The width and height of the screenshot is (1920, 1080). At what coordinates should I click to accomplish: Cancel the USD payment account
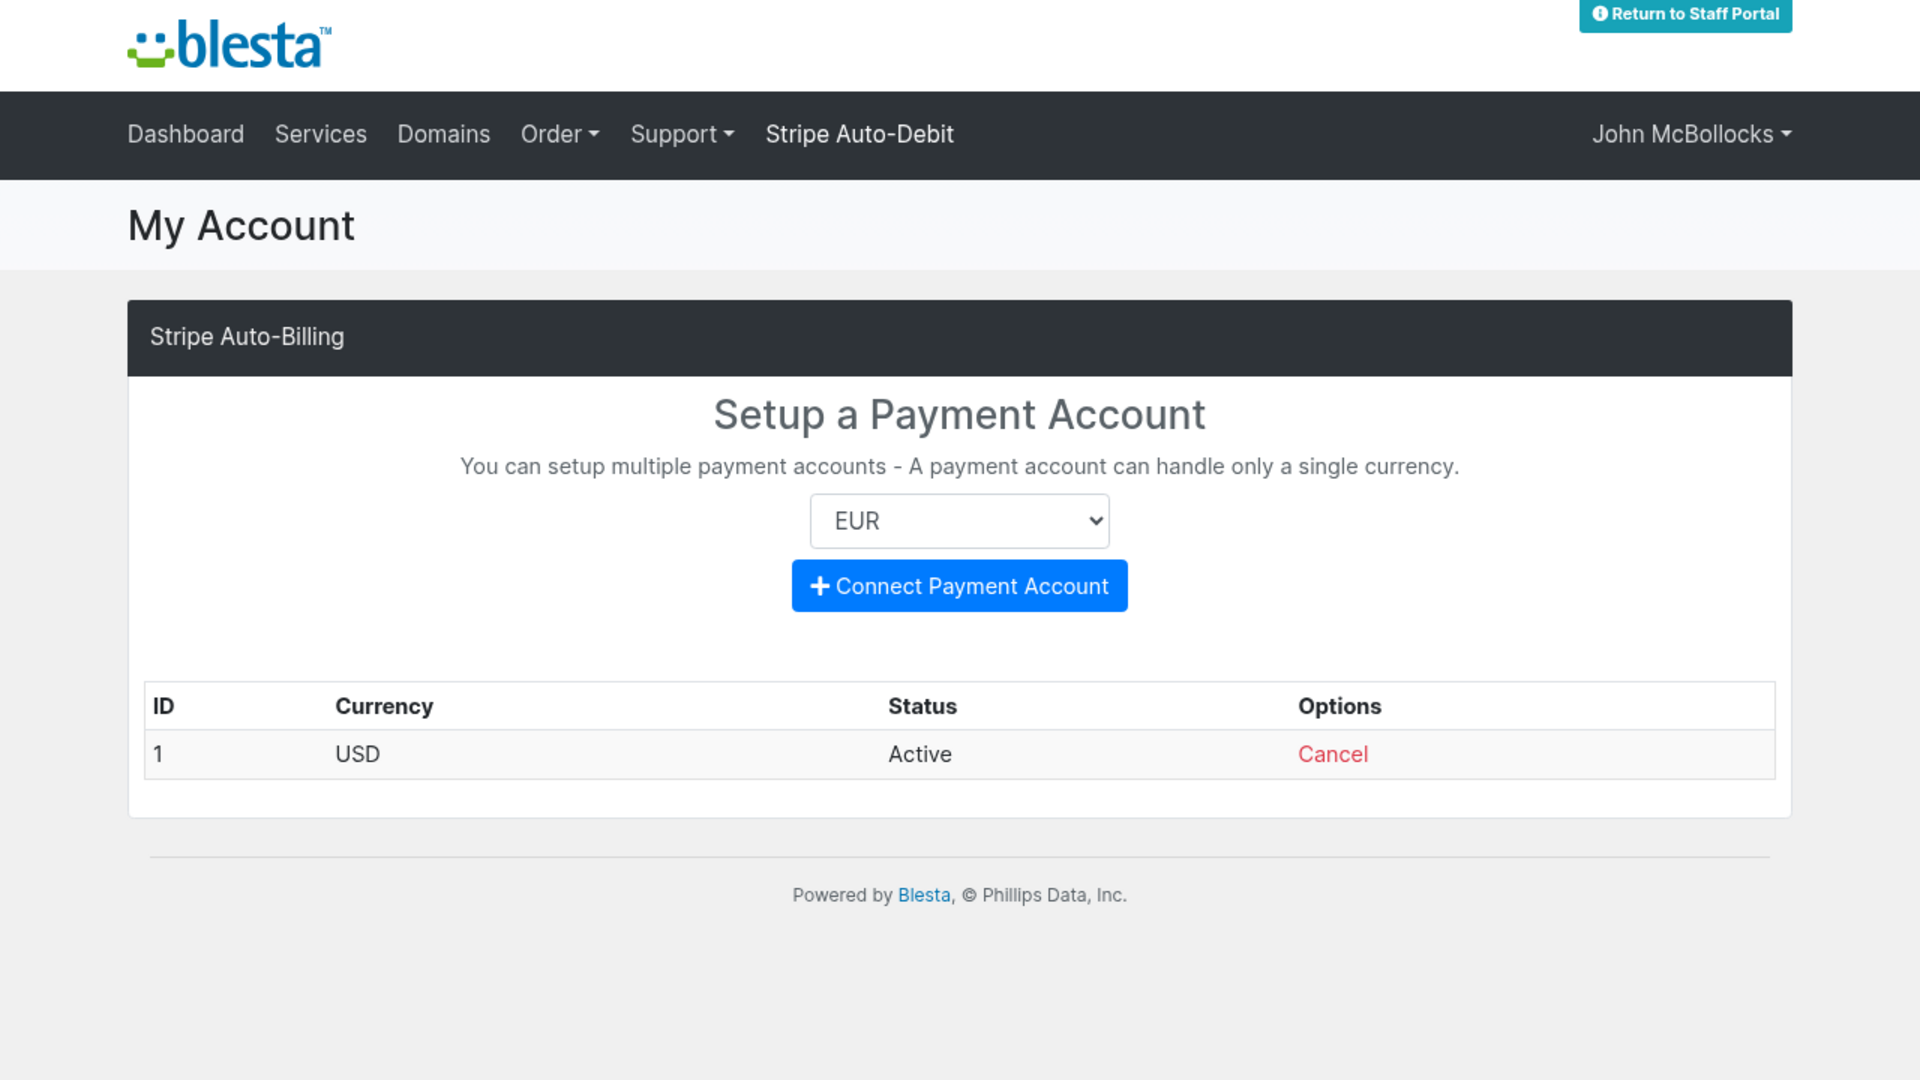point(1332,754)
